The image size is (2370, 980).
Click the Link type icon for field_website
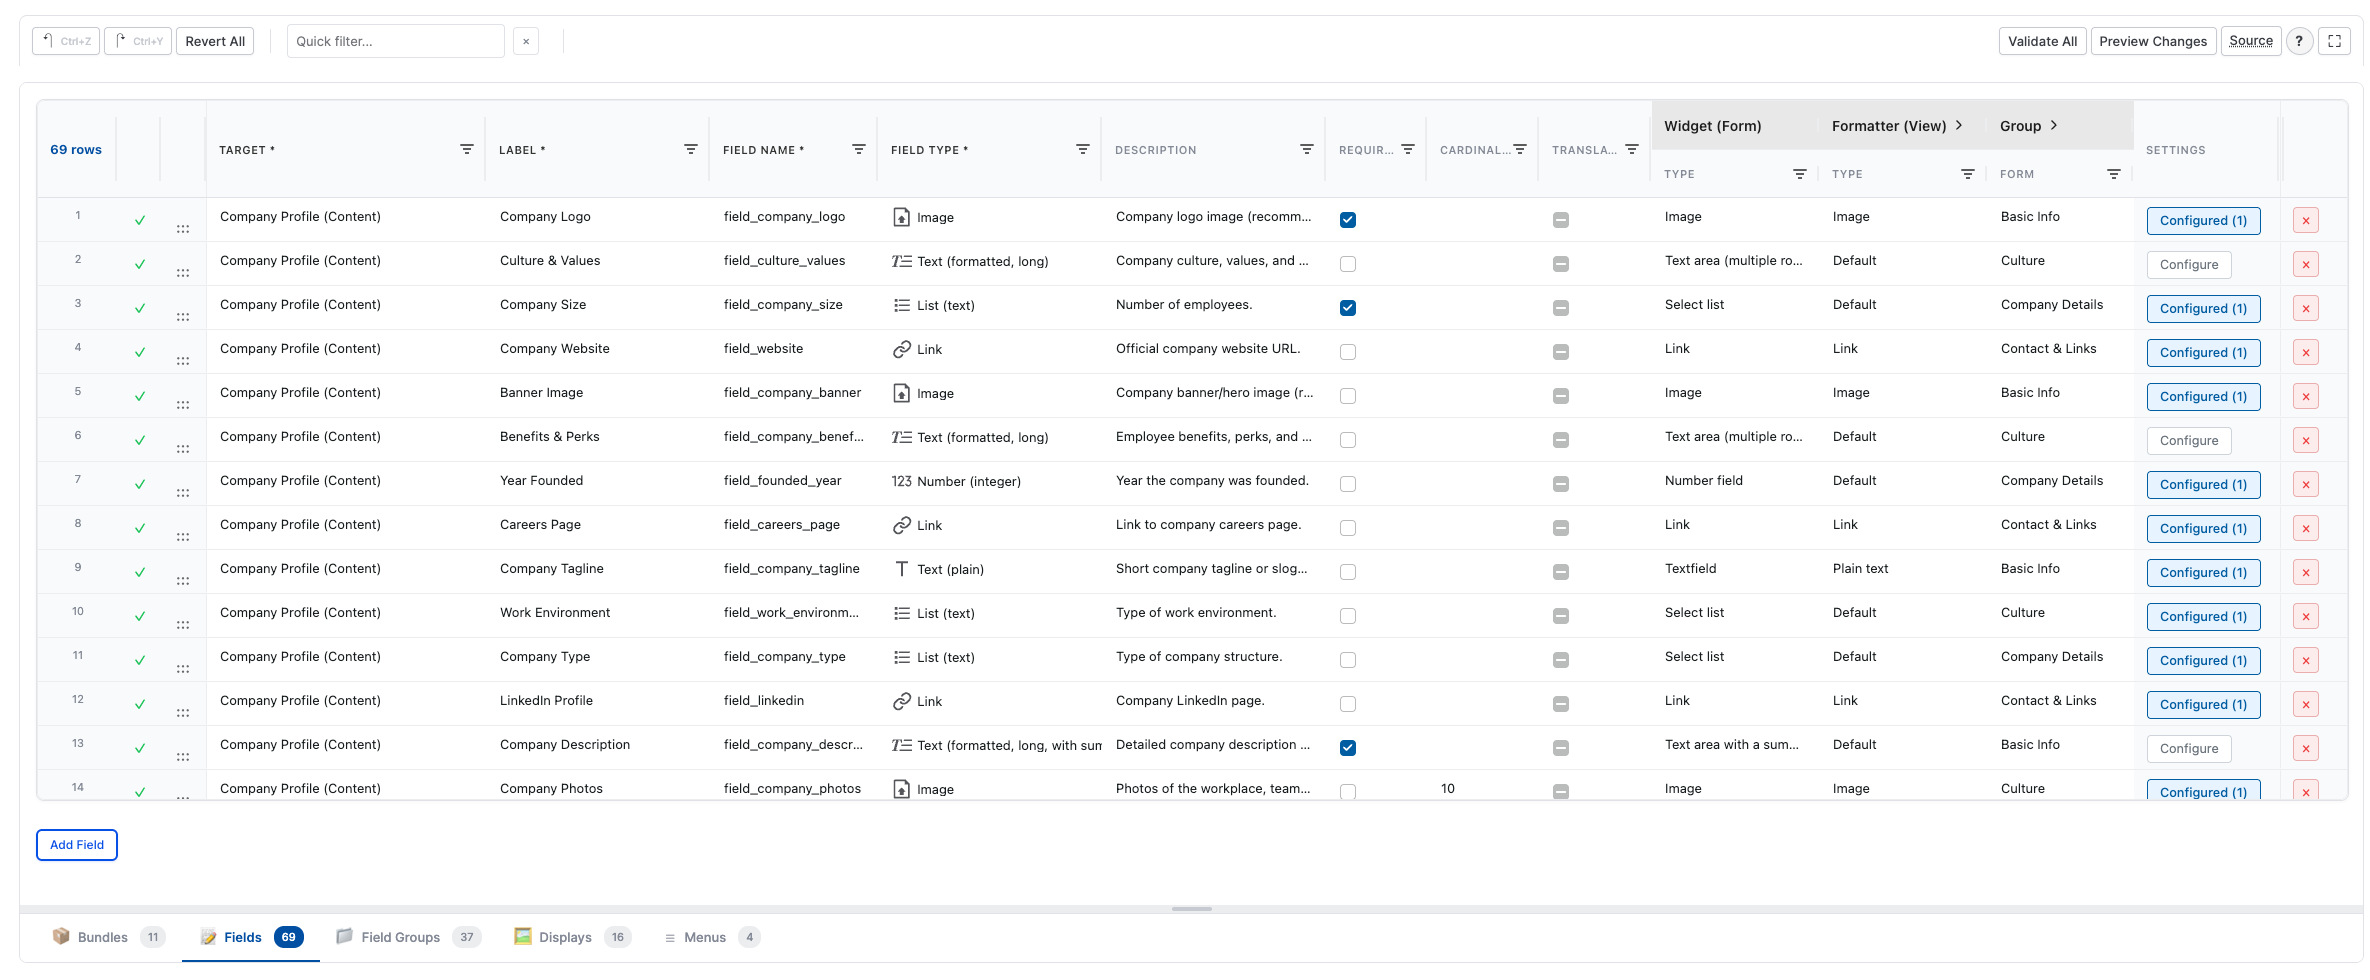click(901, 349)
